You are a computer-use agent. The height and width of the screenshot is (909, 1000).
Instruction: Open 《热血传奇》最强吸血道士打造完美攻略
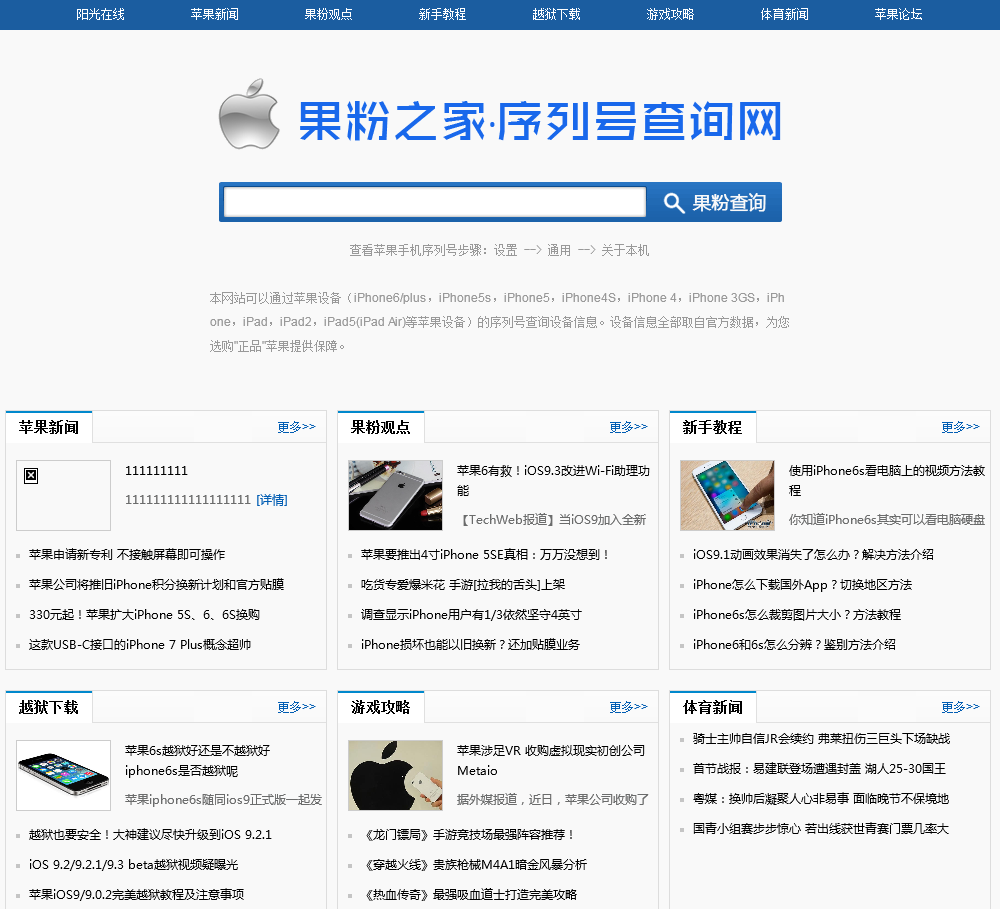pos(469,894)
